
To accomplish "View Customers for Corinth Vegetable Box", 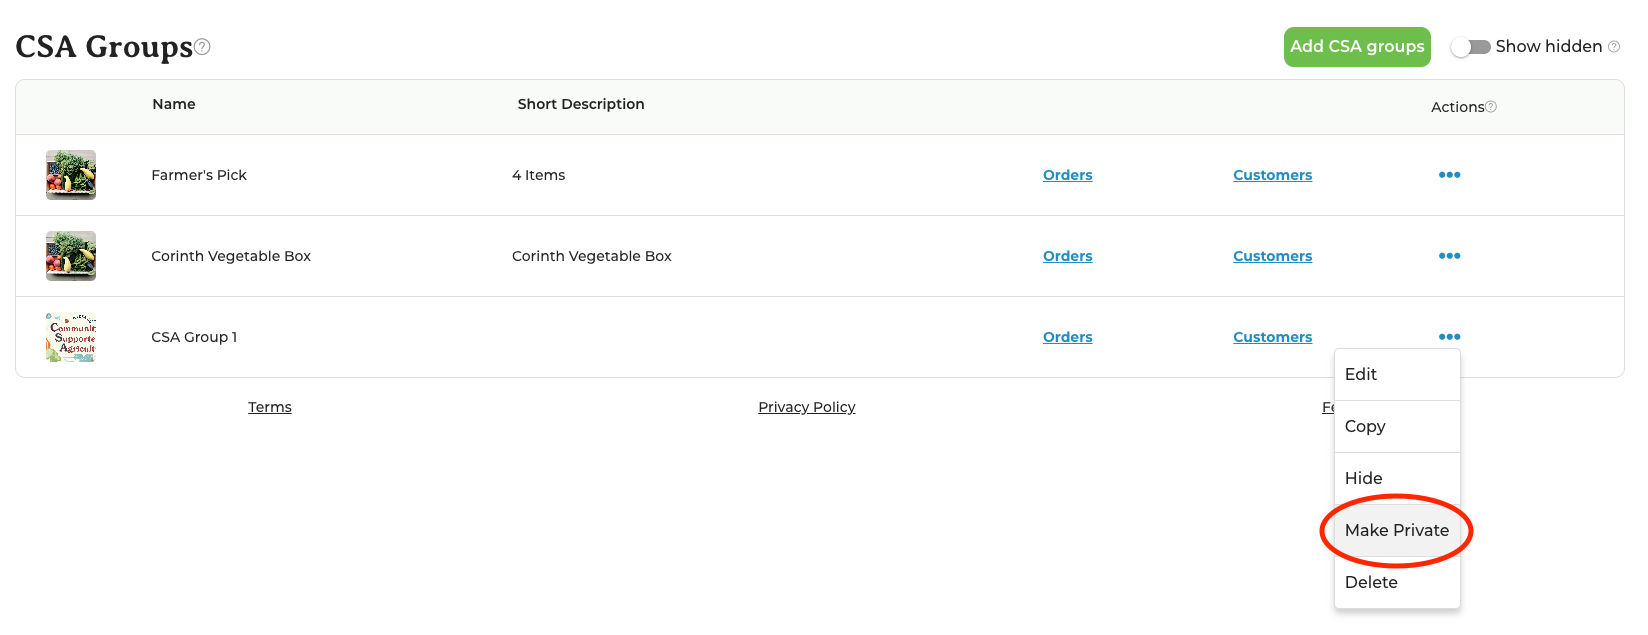I will tap(1272, 256).
